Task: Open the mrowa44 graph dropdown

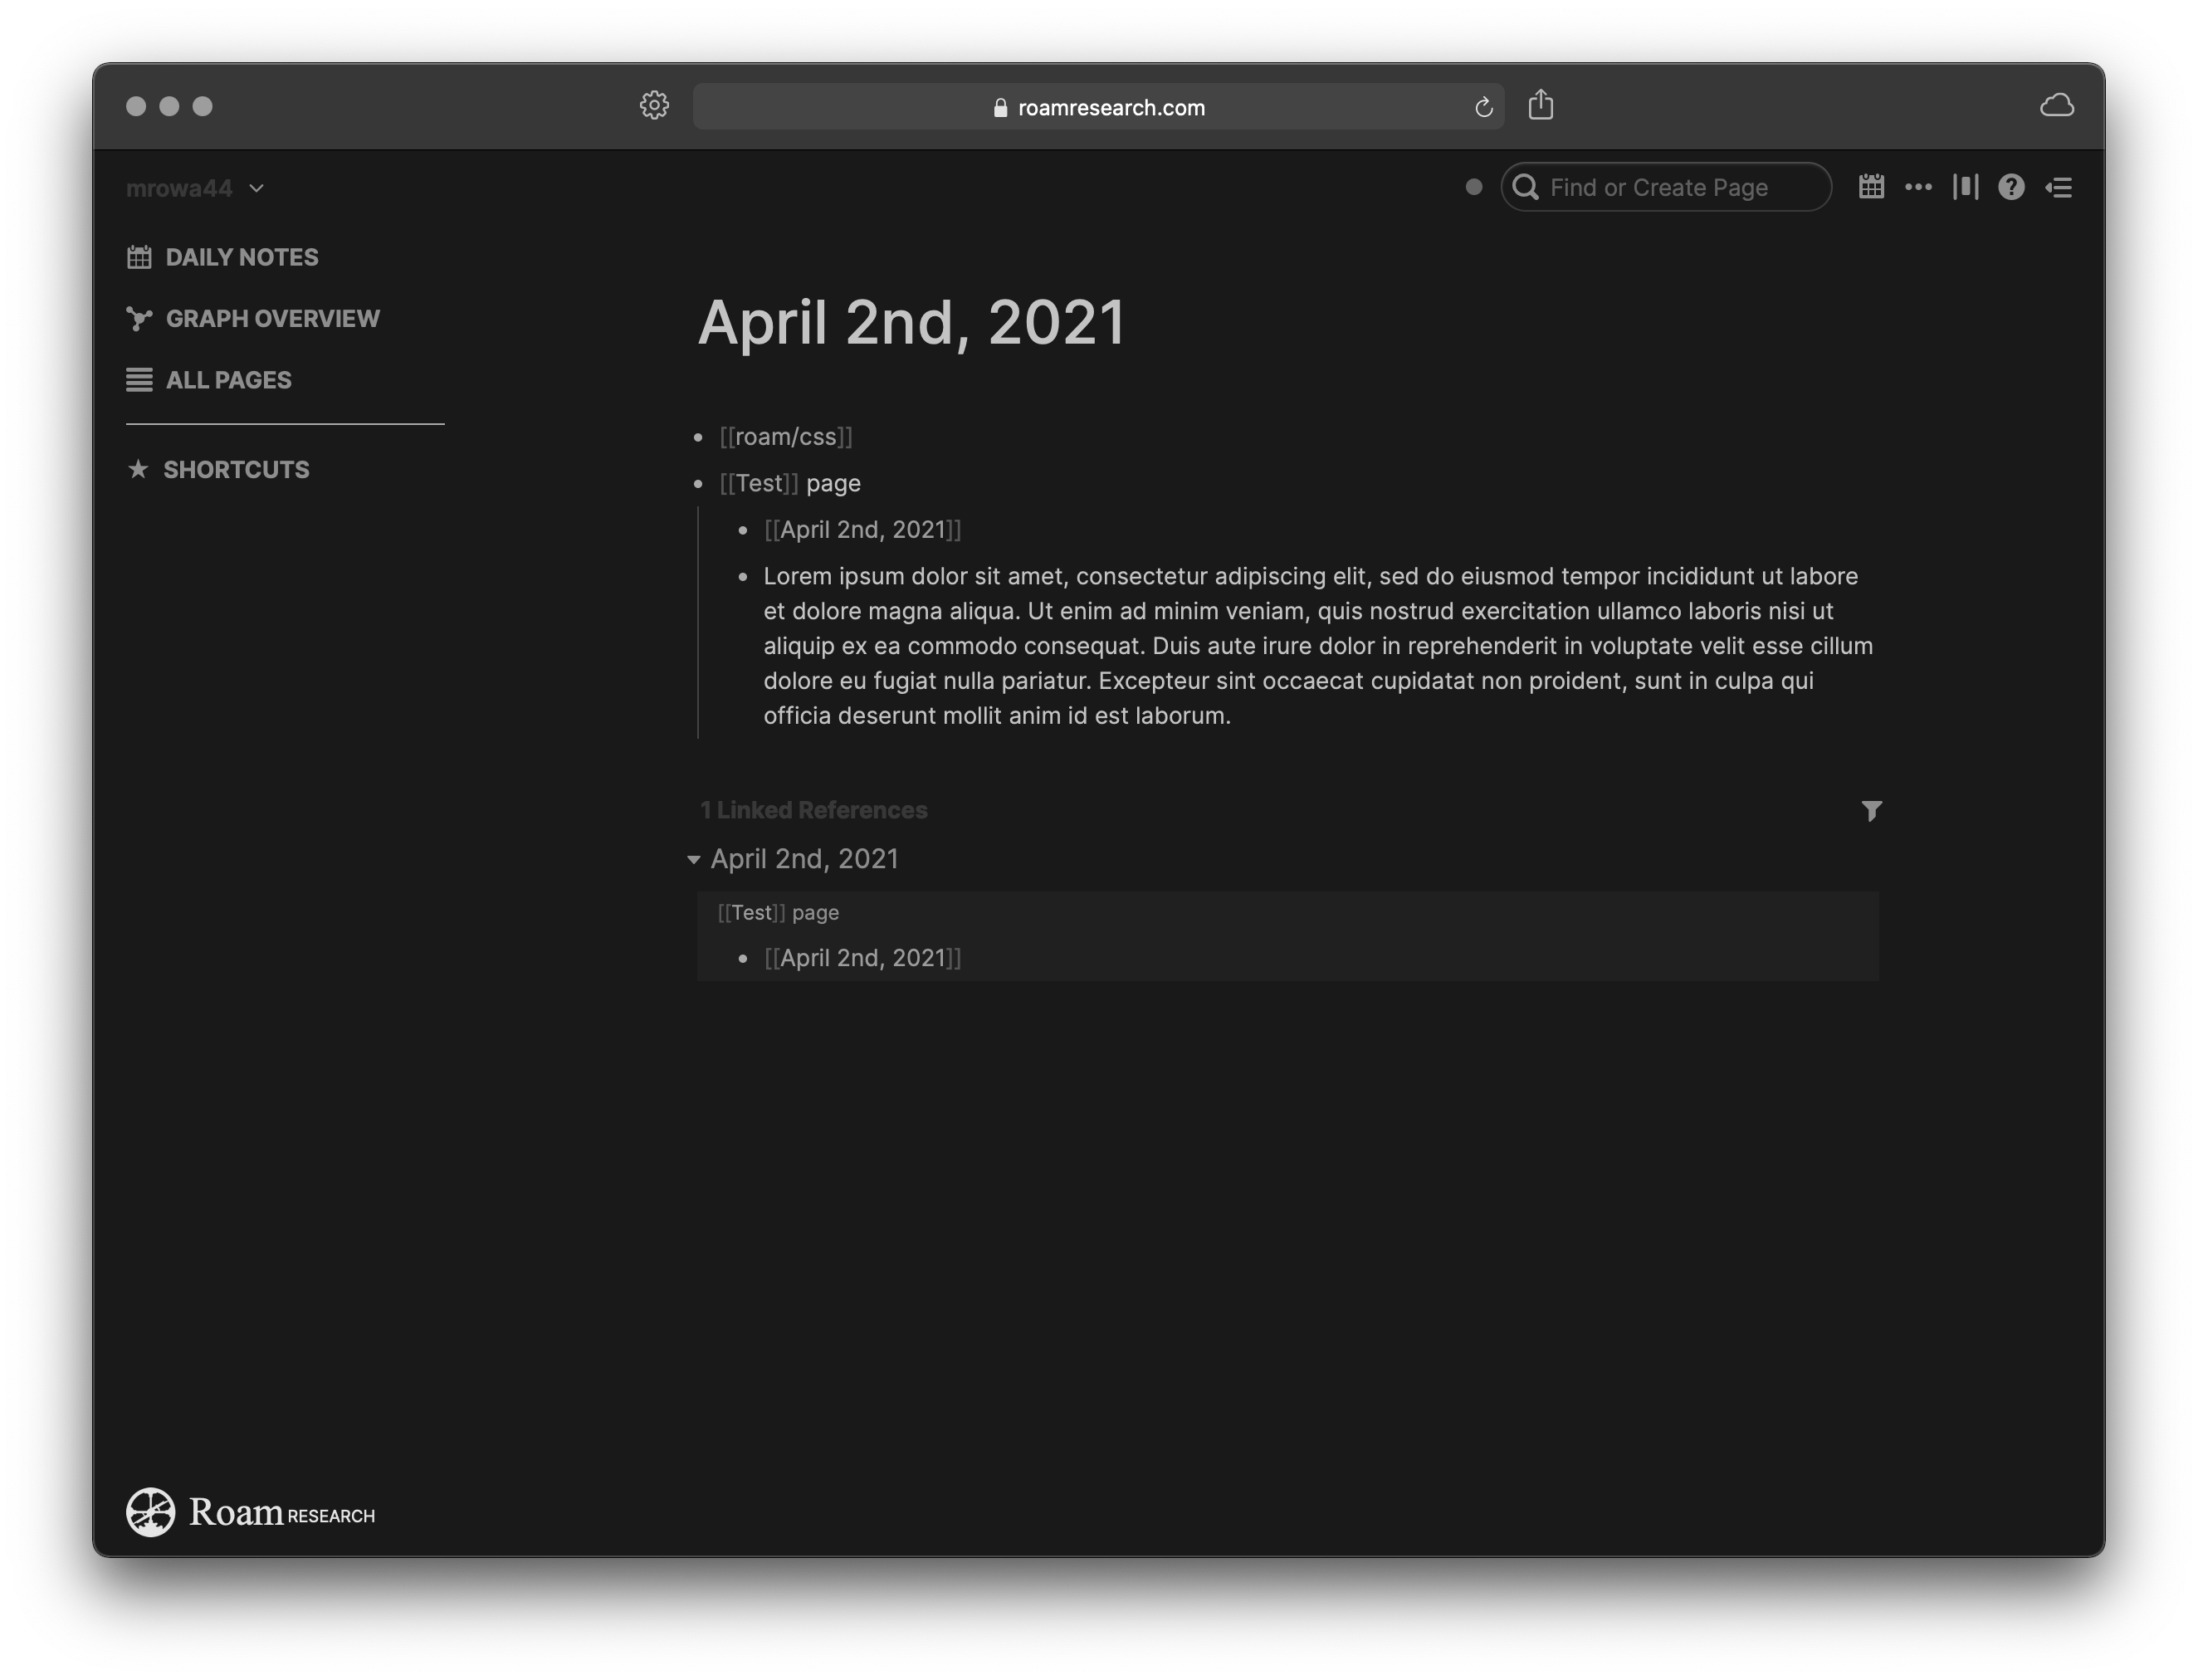Action: pos(195,188)
